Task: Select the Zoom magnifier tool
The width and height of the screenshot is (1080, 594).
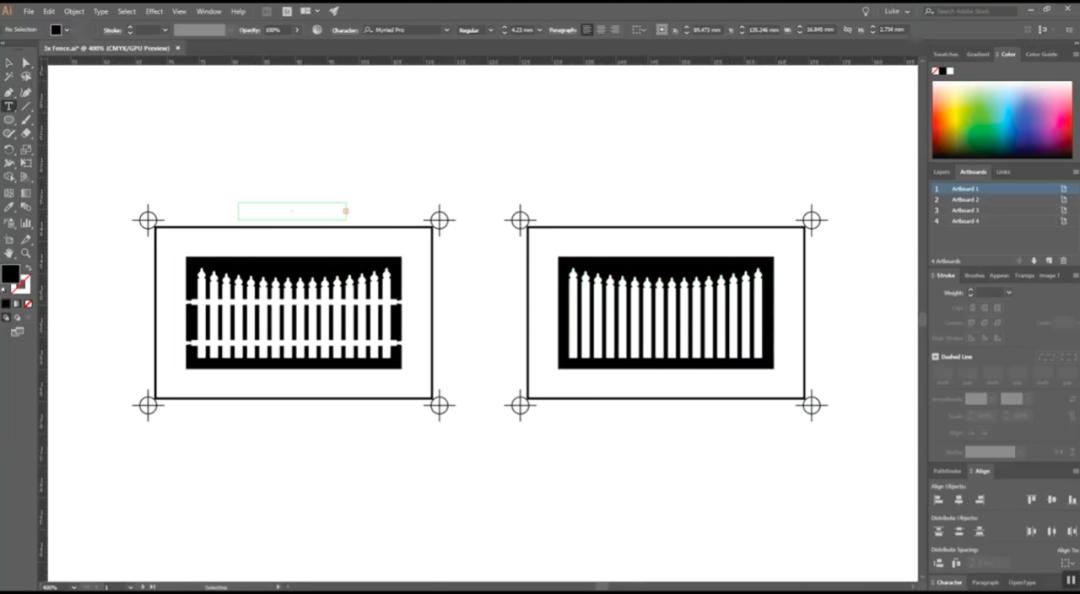Action: point(26,254)
